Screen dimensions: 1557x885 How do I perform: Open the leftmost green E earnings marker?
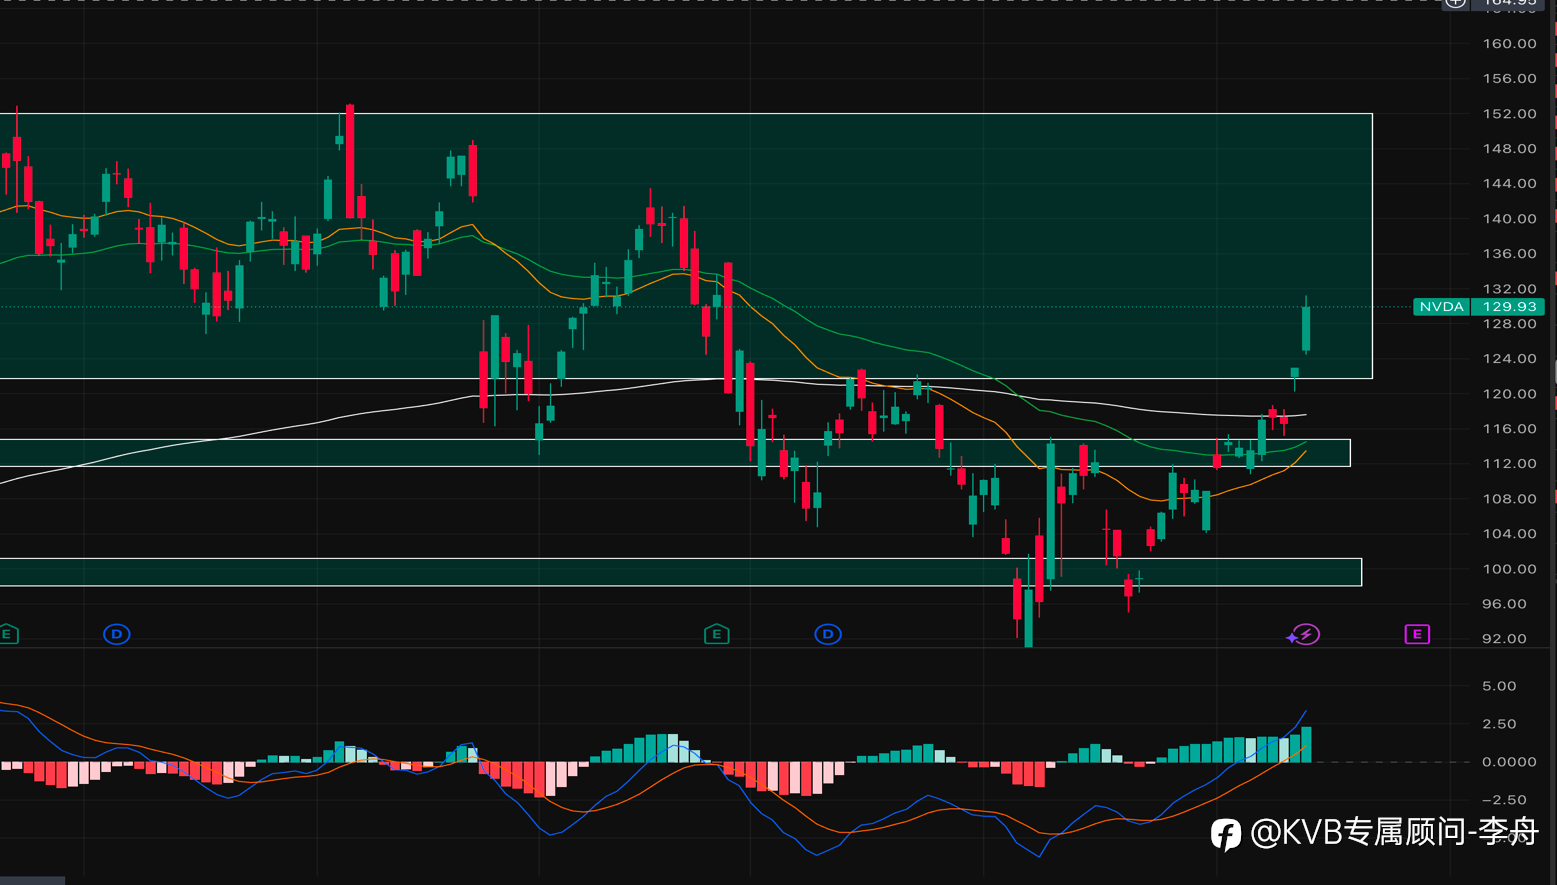8,634
